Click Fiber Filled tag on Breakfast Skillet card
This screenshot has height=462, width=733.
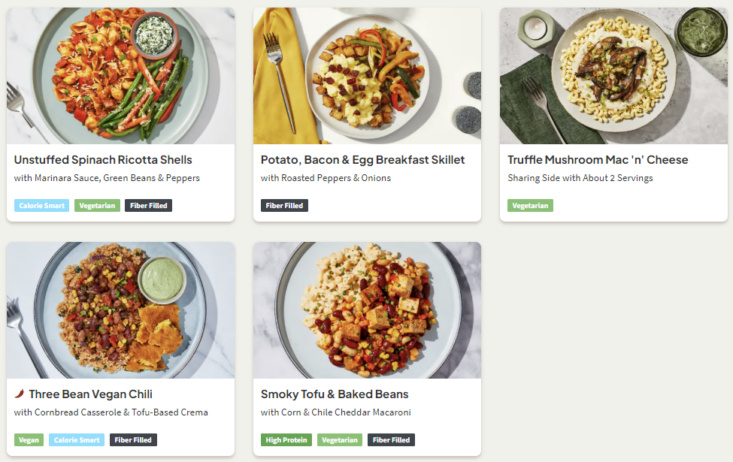click(285, 206)
